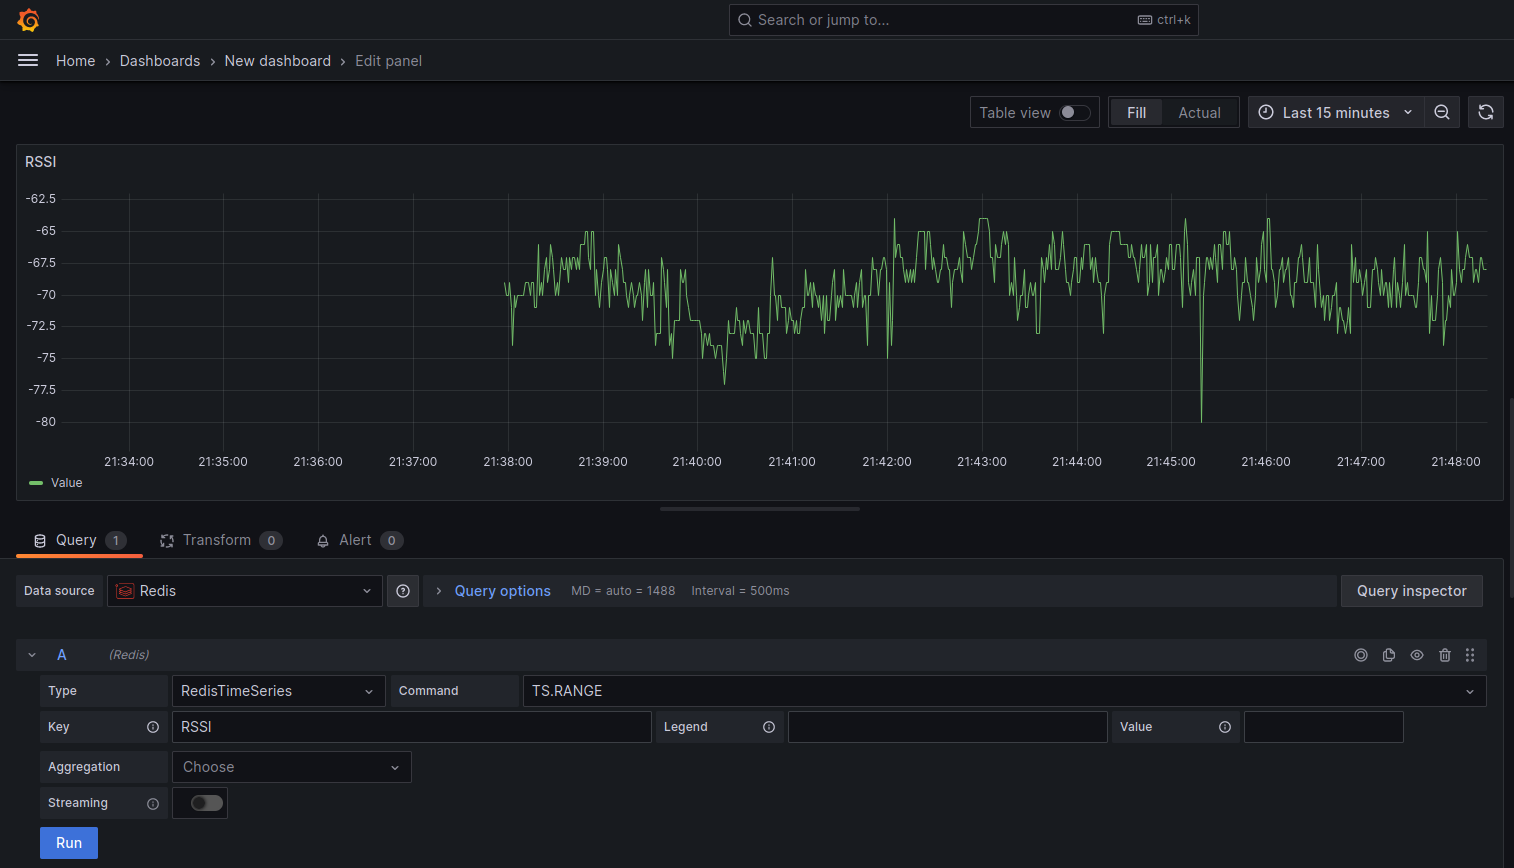Hide query A responses via eye icon
Image resolution: width=1514 pixels, height=868 pixels.
(1417, 655)
